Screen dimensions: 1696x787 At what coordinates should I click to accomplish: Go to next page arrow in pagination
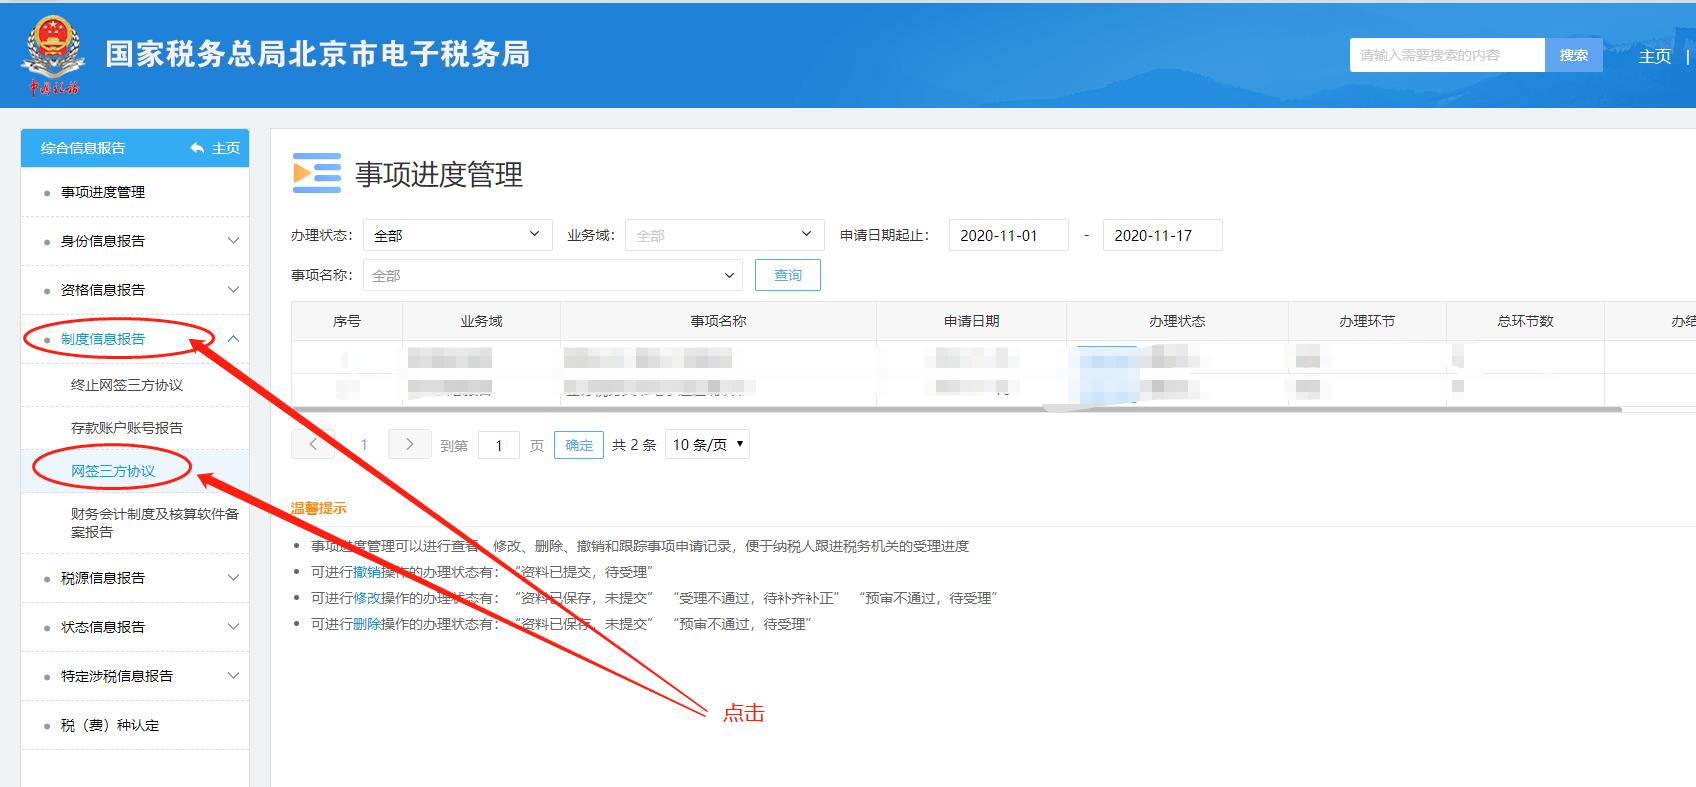[x=409, y=444]
